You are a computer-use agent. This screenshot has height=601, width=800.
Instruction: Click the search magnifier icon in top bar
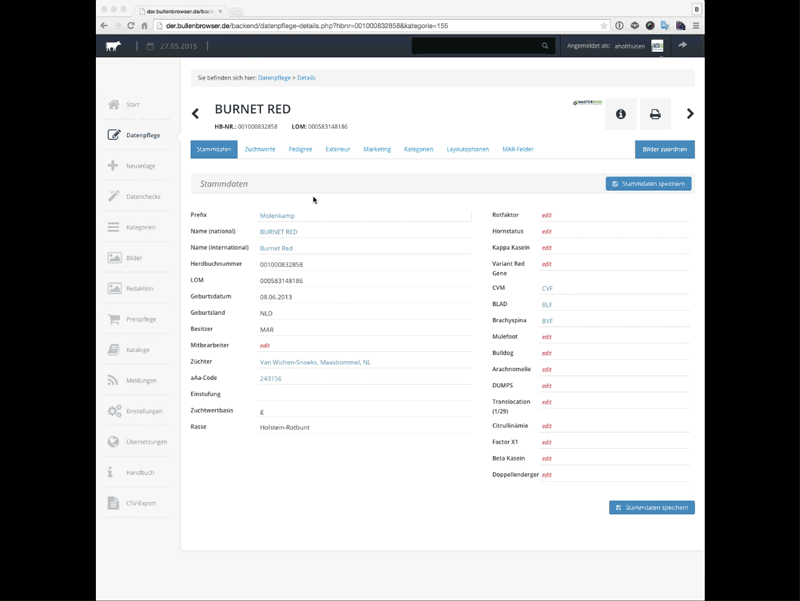545,46
